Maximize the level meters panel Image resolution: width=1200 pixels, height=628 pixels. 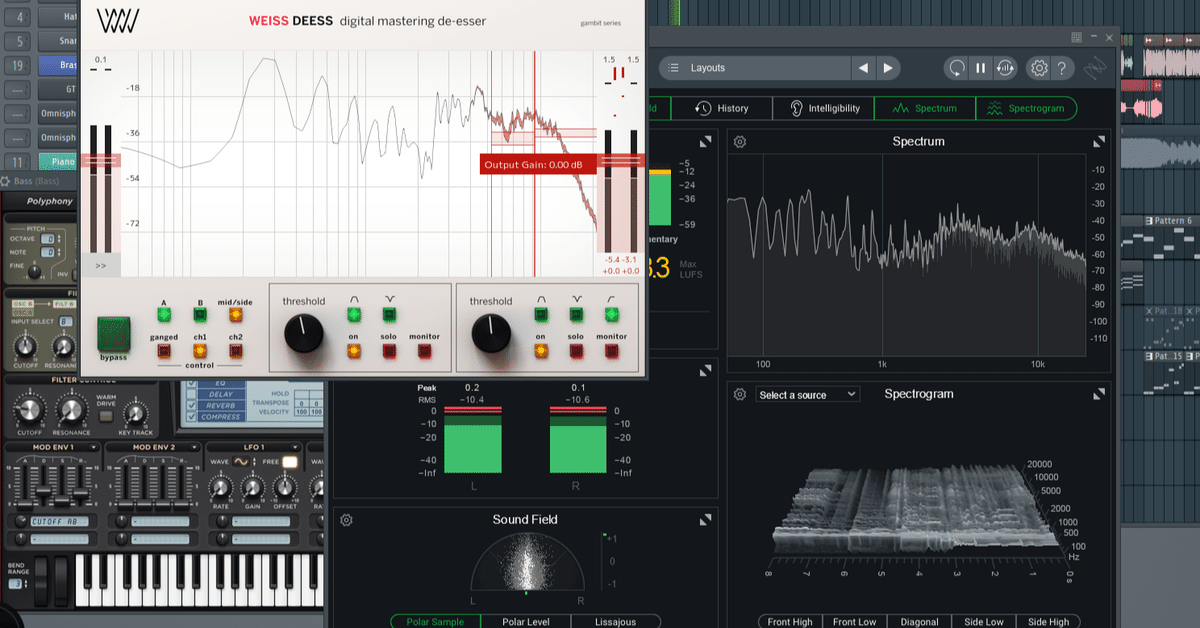pyautogui.click(x=706, y=370)
